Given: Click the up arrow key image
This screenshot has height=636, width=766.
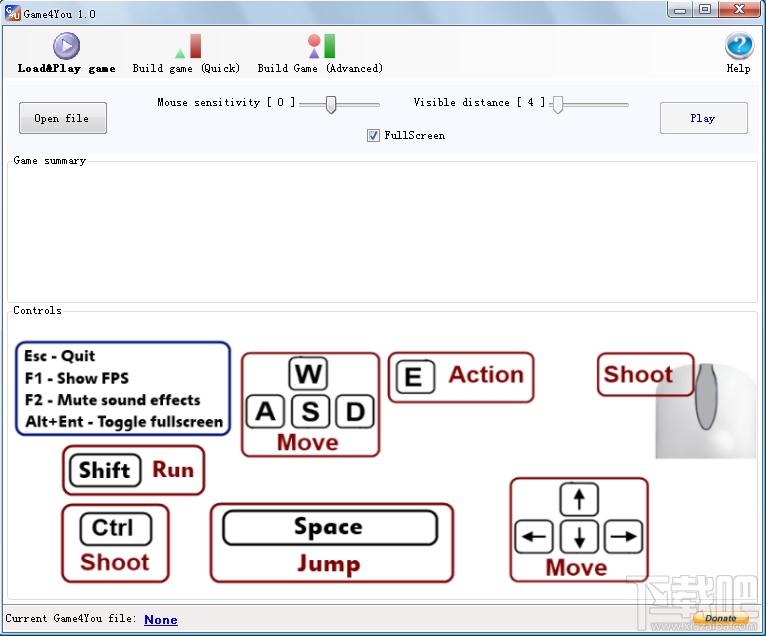Looking at the screenshot, I should [579, 499].
